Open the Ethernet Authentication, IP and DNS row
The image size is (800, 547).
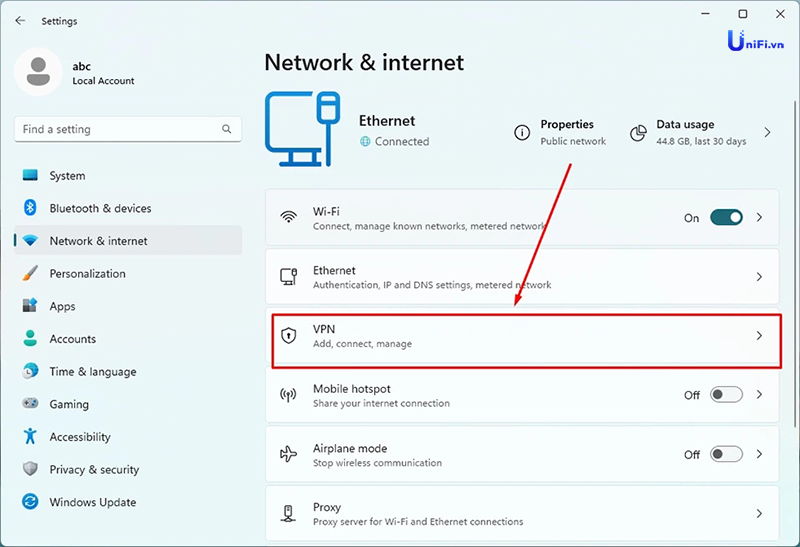(522, 277)
